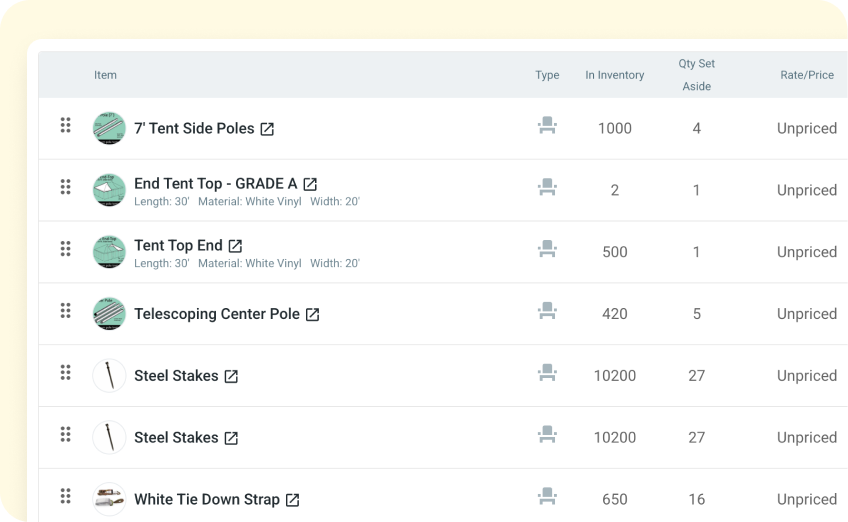This screenshot has width=848, height=522.
Task: Sort by the Item column header
Action: 105,75
